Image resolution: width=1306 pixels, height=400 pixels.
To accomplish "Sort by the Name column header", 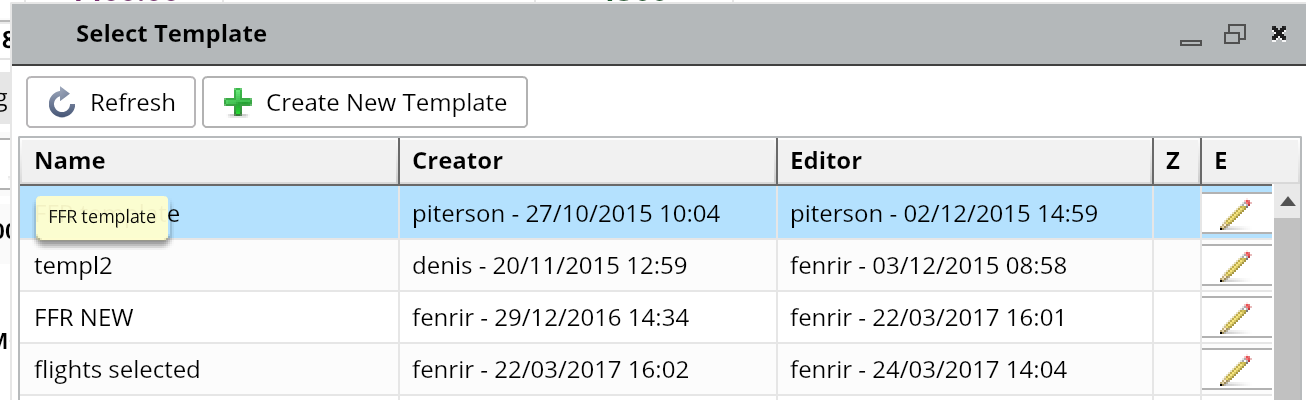I will [x=208, y=161].
